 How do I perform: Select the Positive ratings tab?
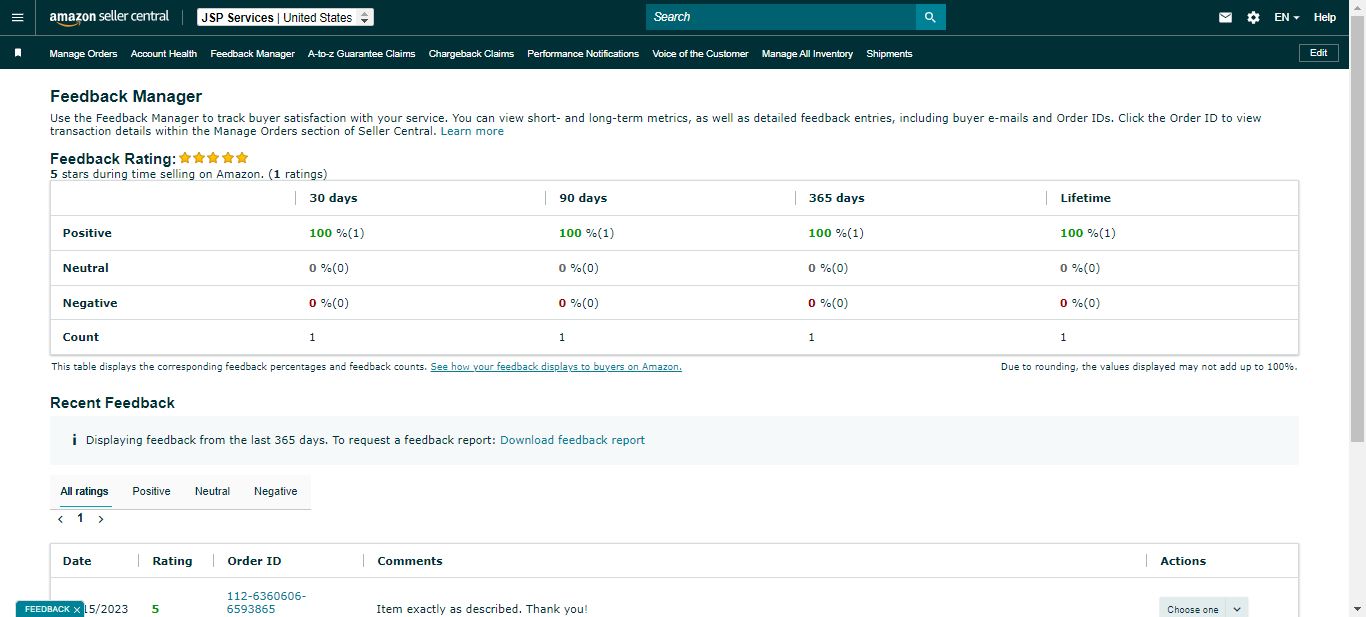(x=151, y=491)
